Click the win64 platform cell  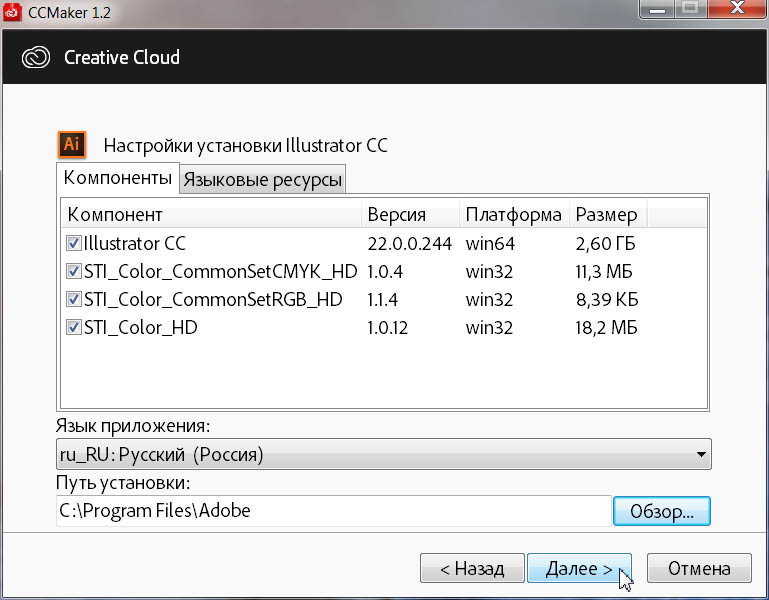click(490, 243)
